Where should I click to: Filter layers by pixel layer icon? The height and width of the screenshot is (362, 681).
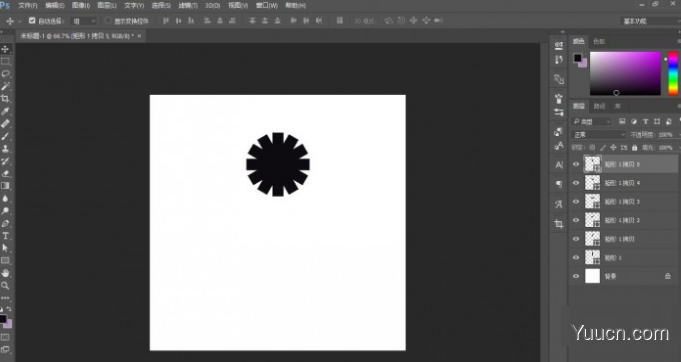[x=622, y=122]
